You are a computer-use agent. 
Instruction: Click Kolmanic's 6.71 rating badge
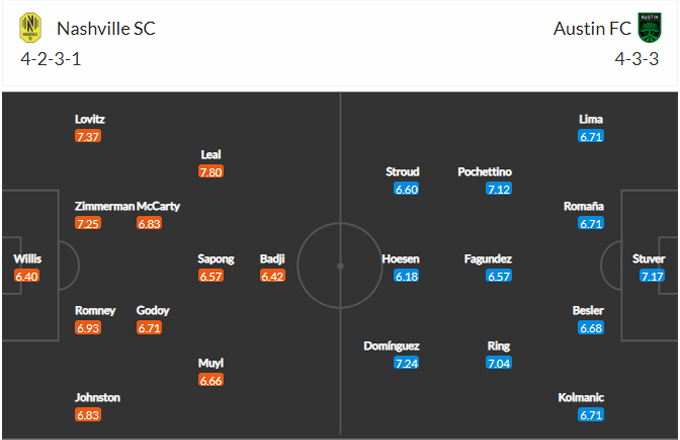[x=590, y=415]
